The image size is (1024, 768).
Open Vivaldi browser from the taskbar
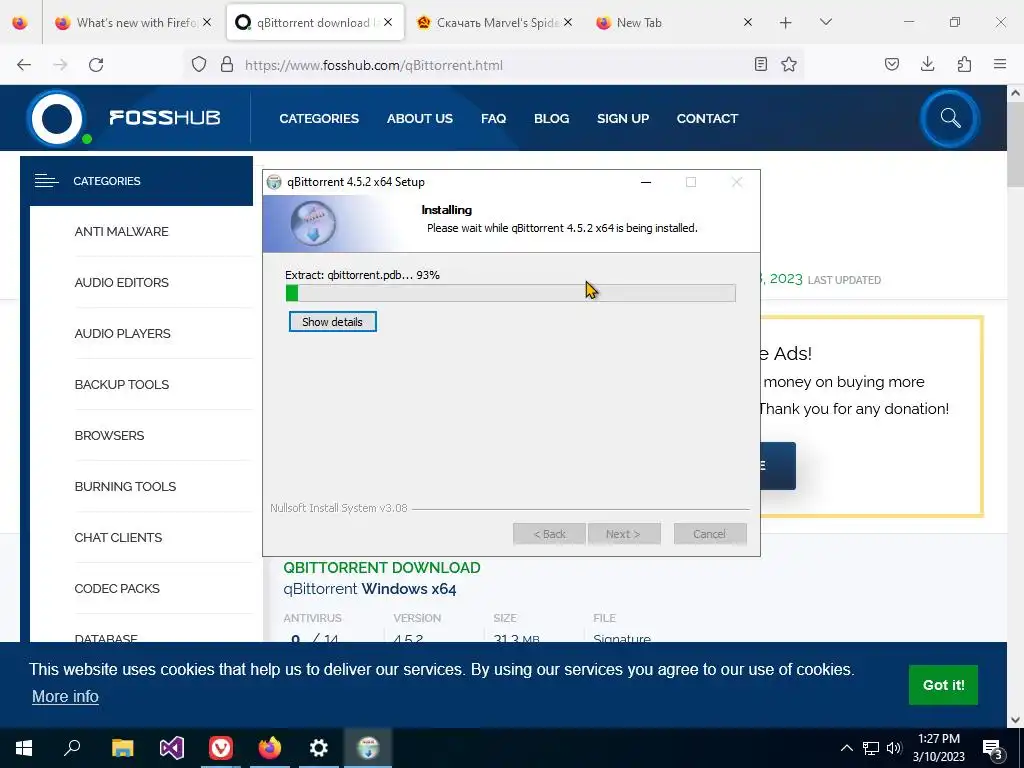coord(221,748)
